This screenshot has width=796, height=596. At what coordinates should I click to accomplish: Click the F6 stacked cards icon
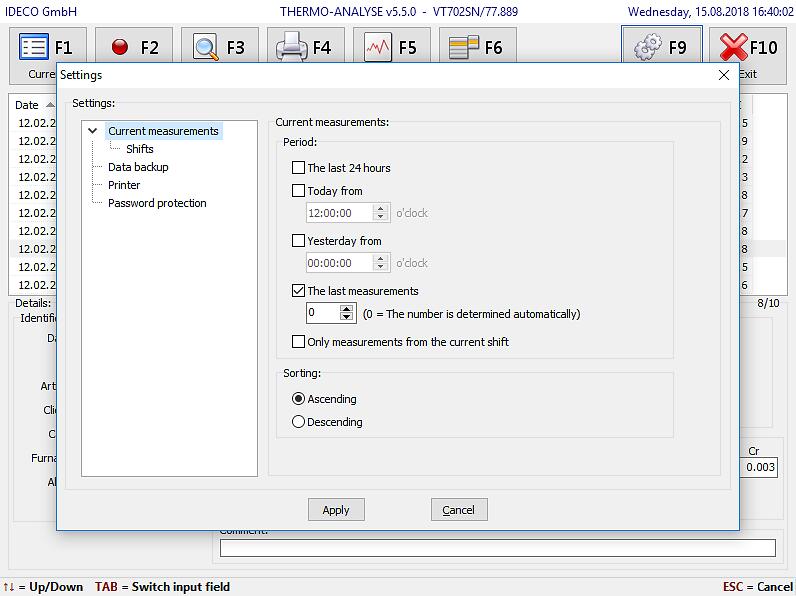pos(464,47)
